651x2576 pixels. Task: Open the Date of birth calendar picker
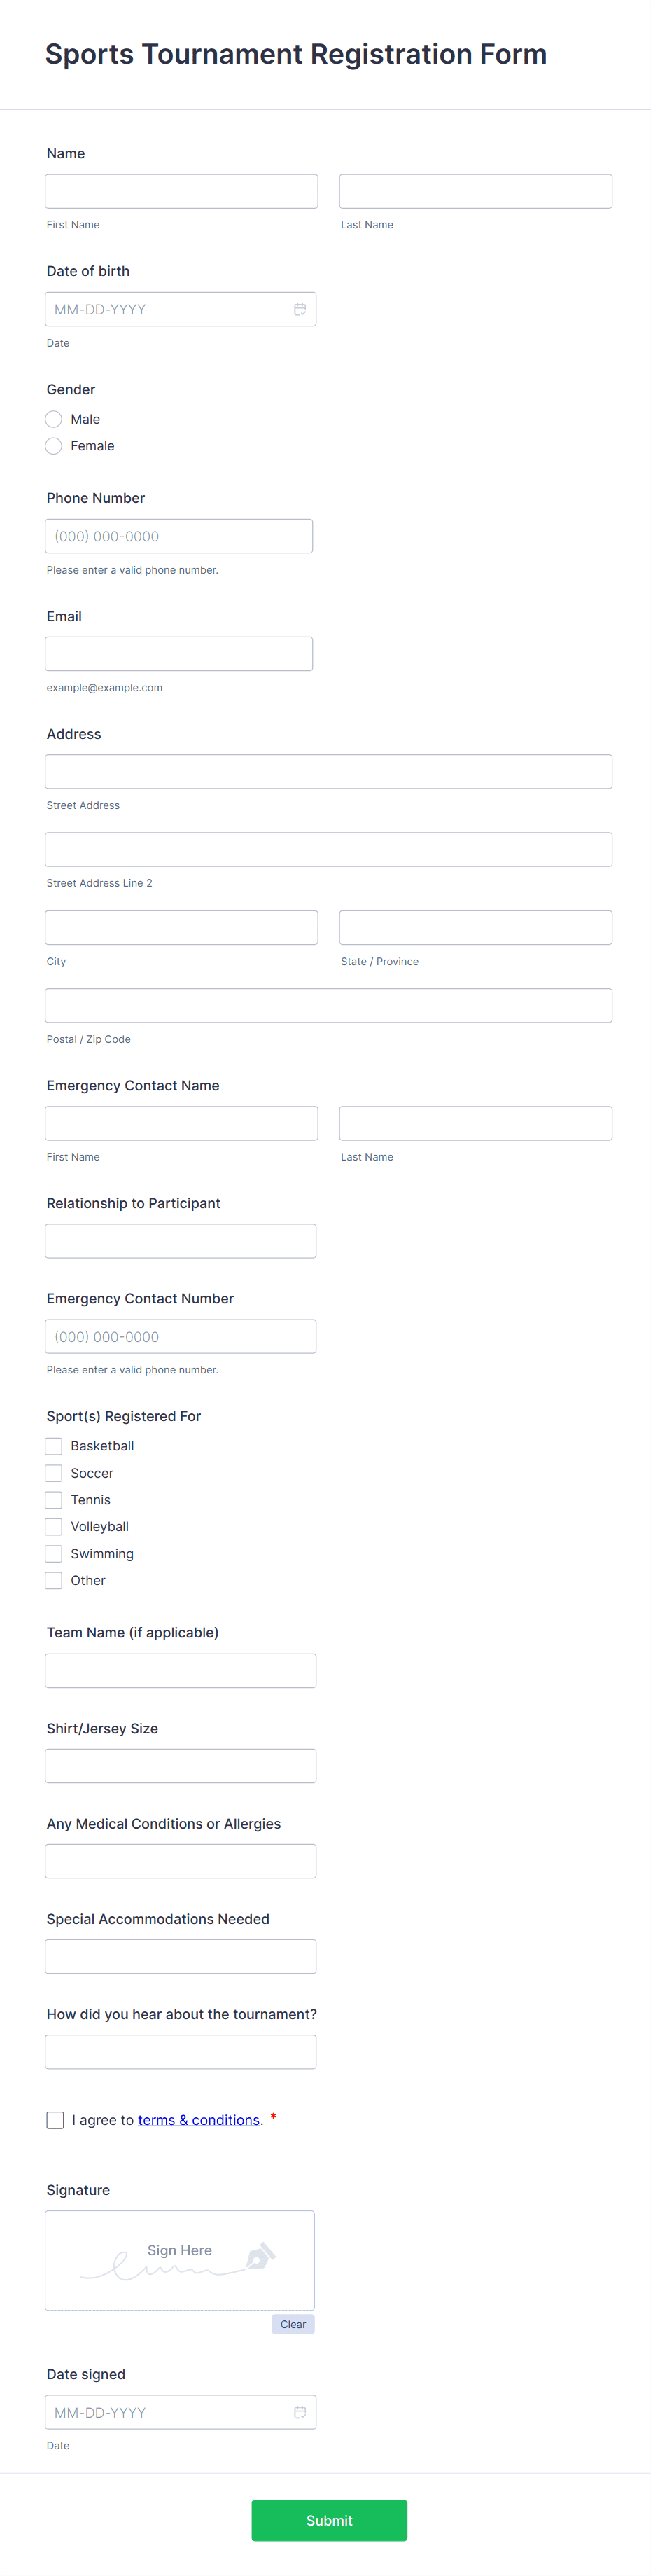[x=299, y=309]
